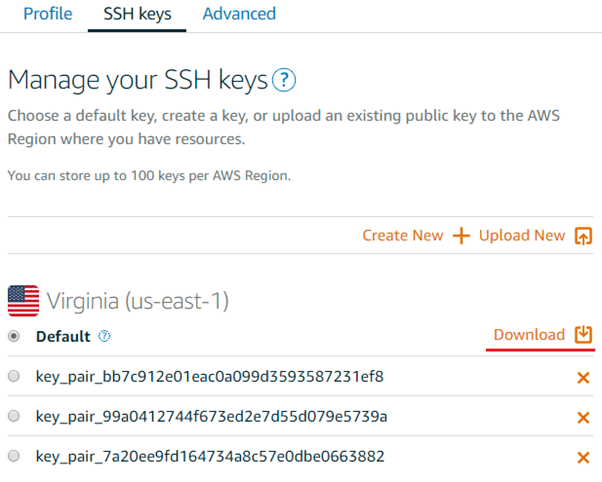Click the Download link for Default key
602x482 pixels.
point(529,335)
